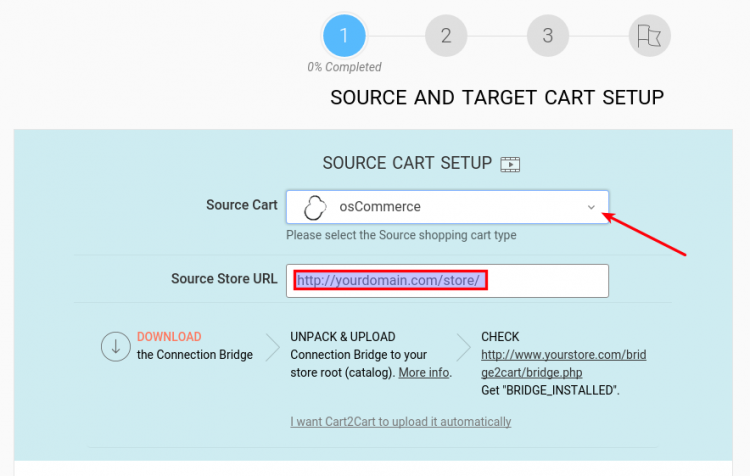Play the Source Cart Setup video tutorial icon

(x=510, y=164)
